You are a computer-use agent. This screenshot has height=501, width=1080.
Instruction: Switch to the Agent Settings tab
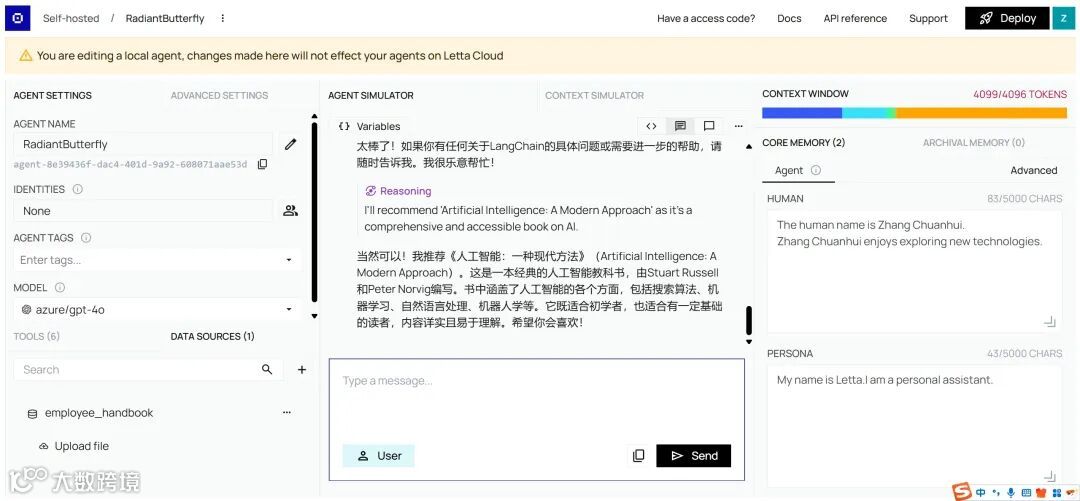click(52, 95)
